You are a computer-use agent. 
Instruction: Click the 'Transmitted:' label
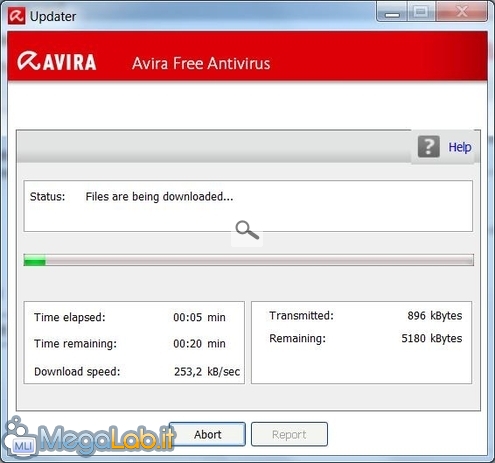point(301,315)
